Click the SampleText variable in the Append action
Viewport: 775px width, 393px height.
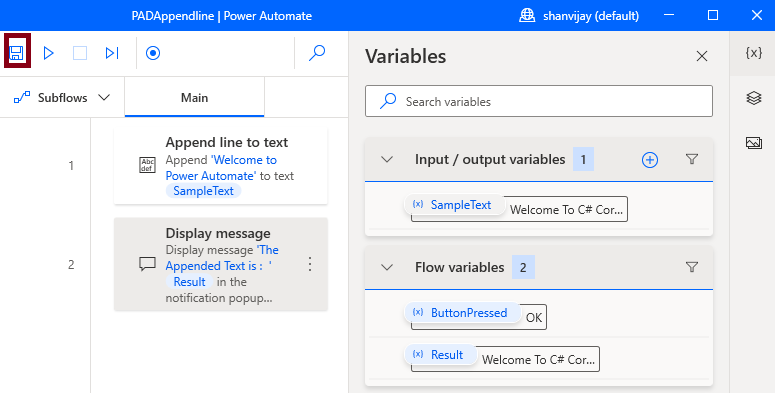pyautogui.click(x=203, y=191)
